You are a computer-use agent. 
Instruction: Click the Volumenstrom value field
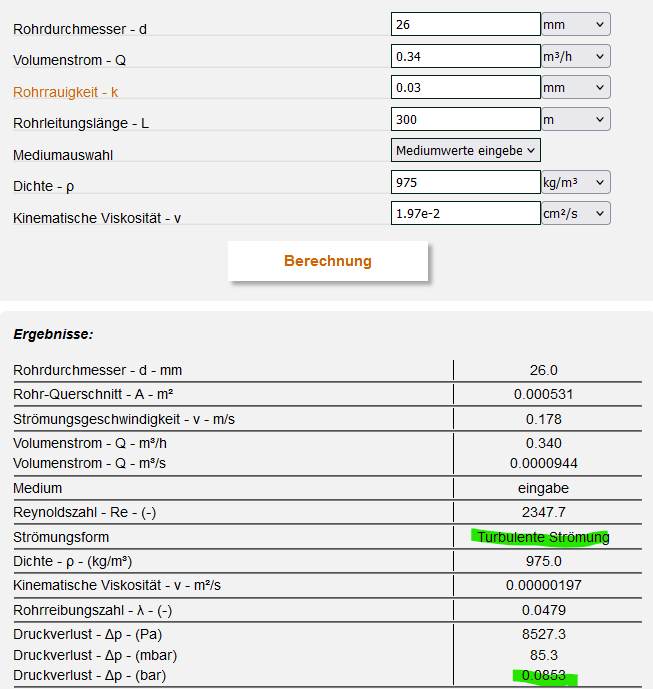[465, 56]
